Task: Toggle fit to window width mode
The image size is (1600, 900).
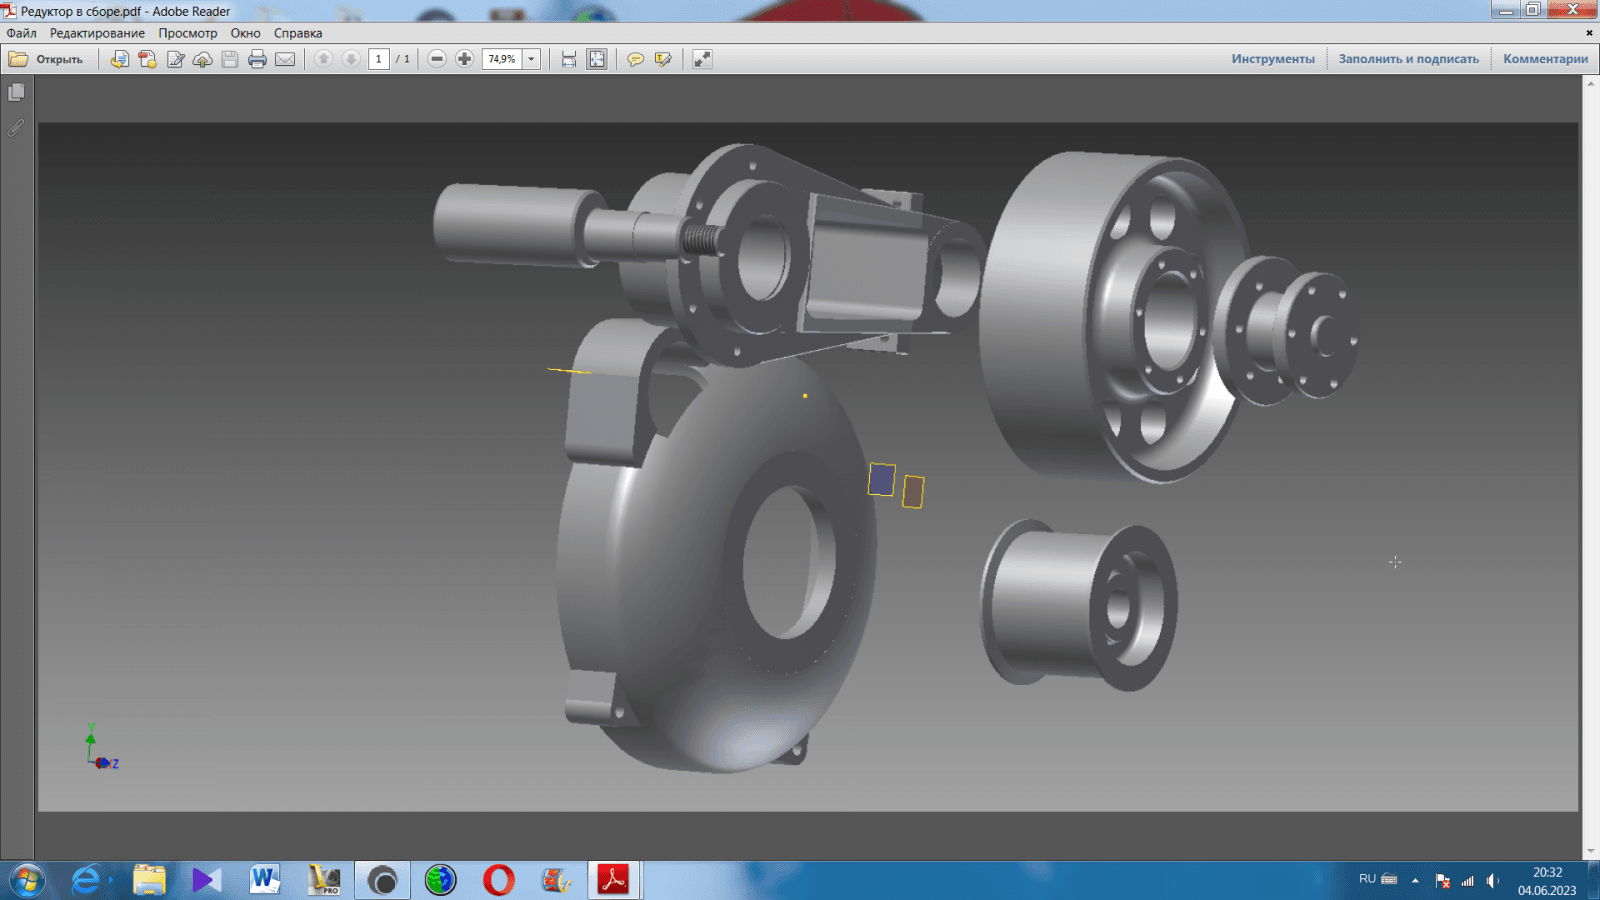Action: pyautogui.click(x=569, y=59)
